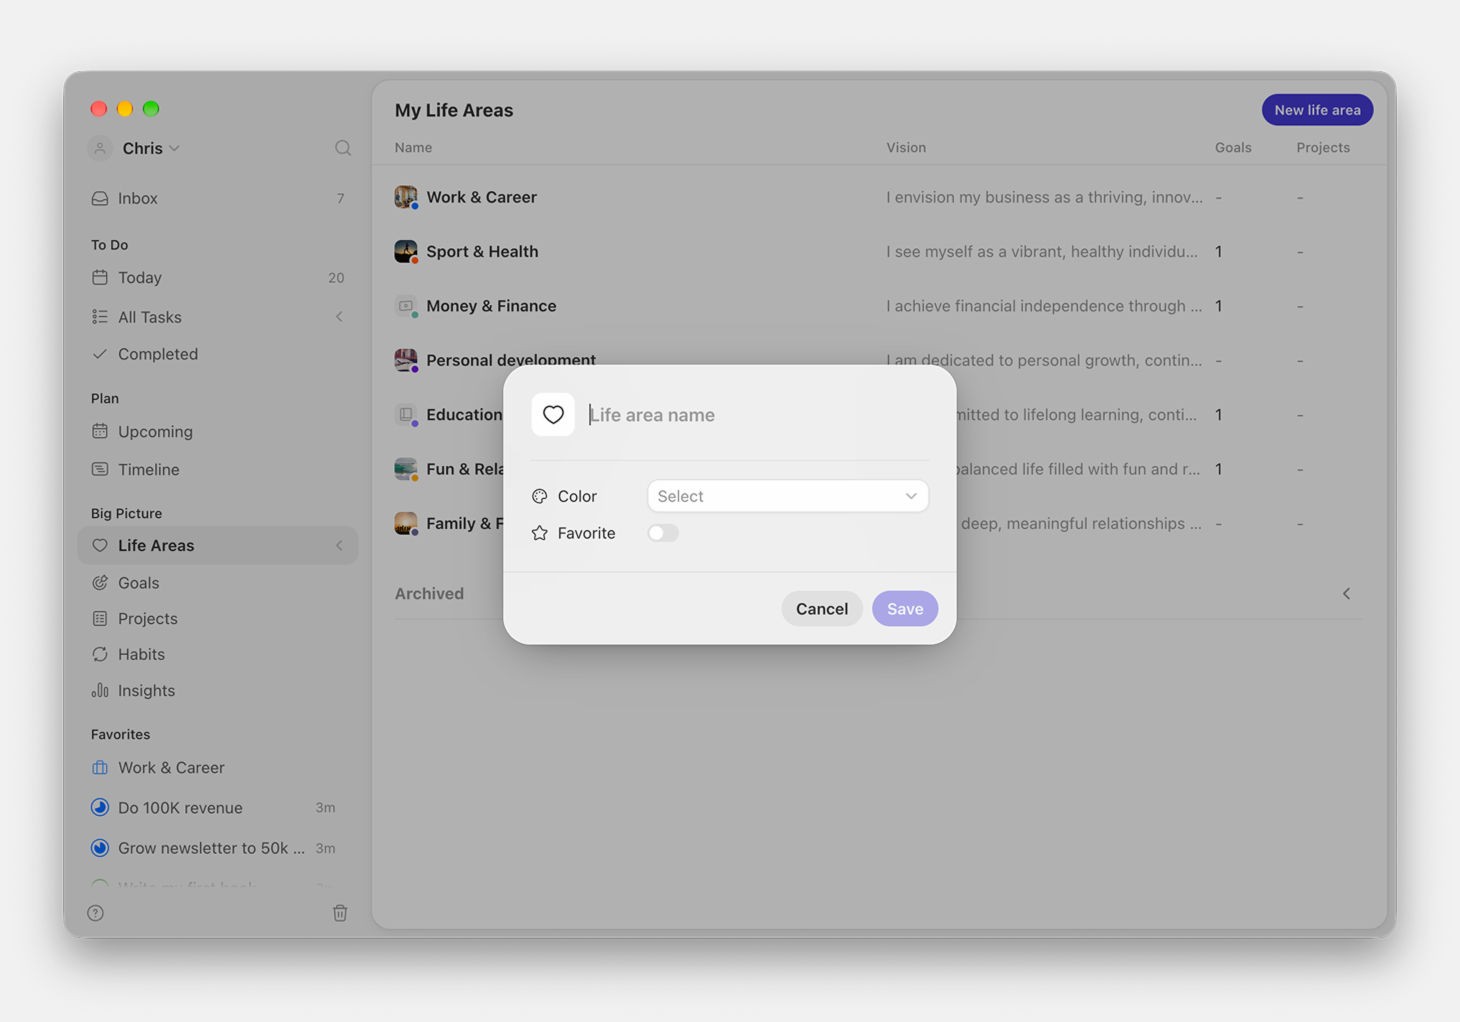
Task: Click the Sport & Health thumbnail image
Action: (405, 251)
